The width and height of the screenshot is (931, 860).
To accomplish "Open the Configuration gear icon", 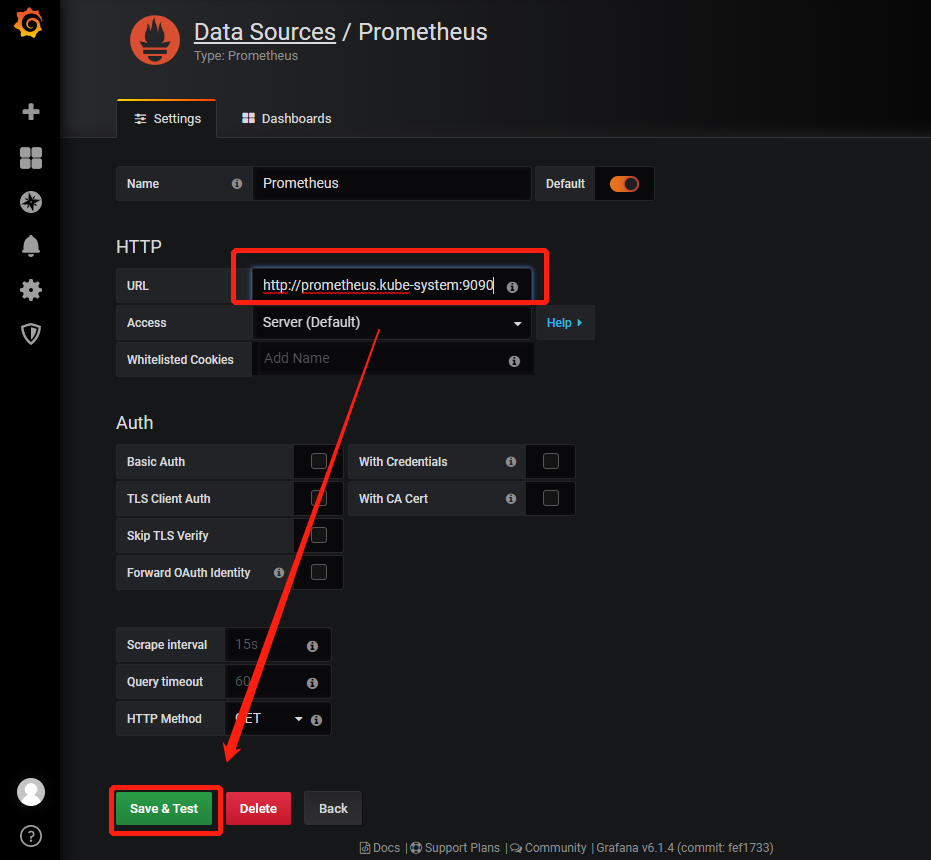I will point(31,290).
